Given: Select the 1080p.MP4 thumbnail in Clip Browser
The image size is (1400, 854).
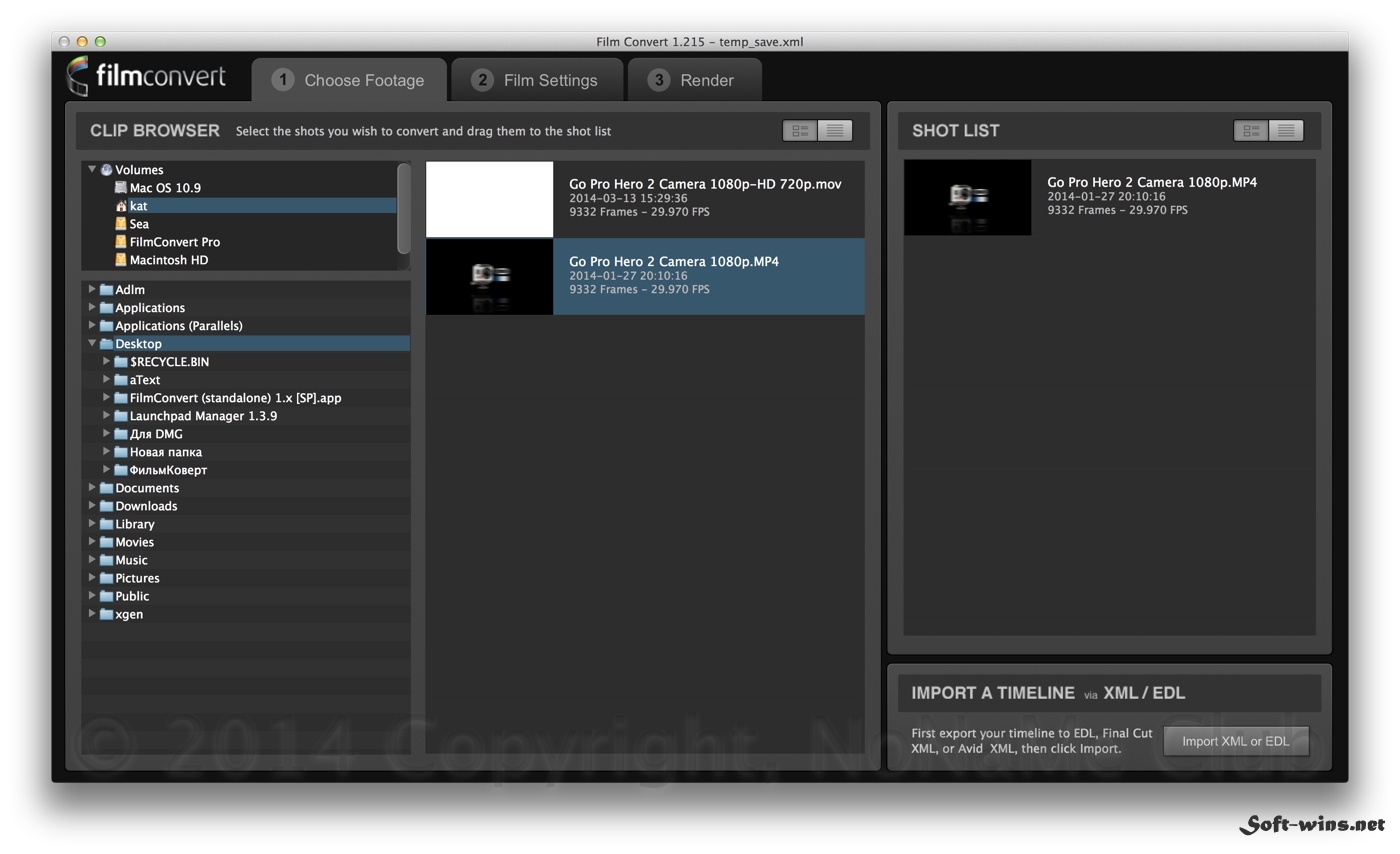Looking at the screenshot, I should 489,277.
